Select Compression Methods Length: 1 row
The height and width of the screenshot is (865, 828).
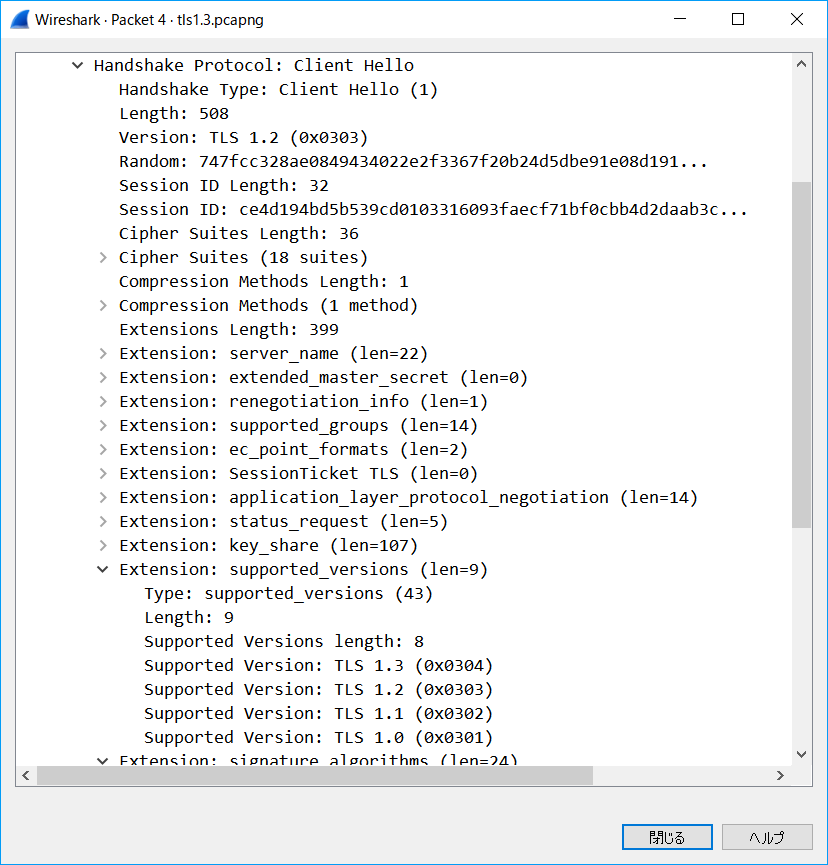(264, 282)
